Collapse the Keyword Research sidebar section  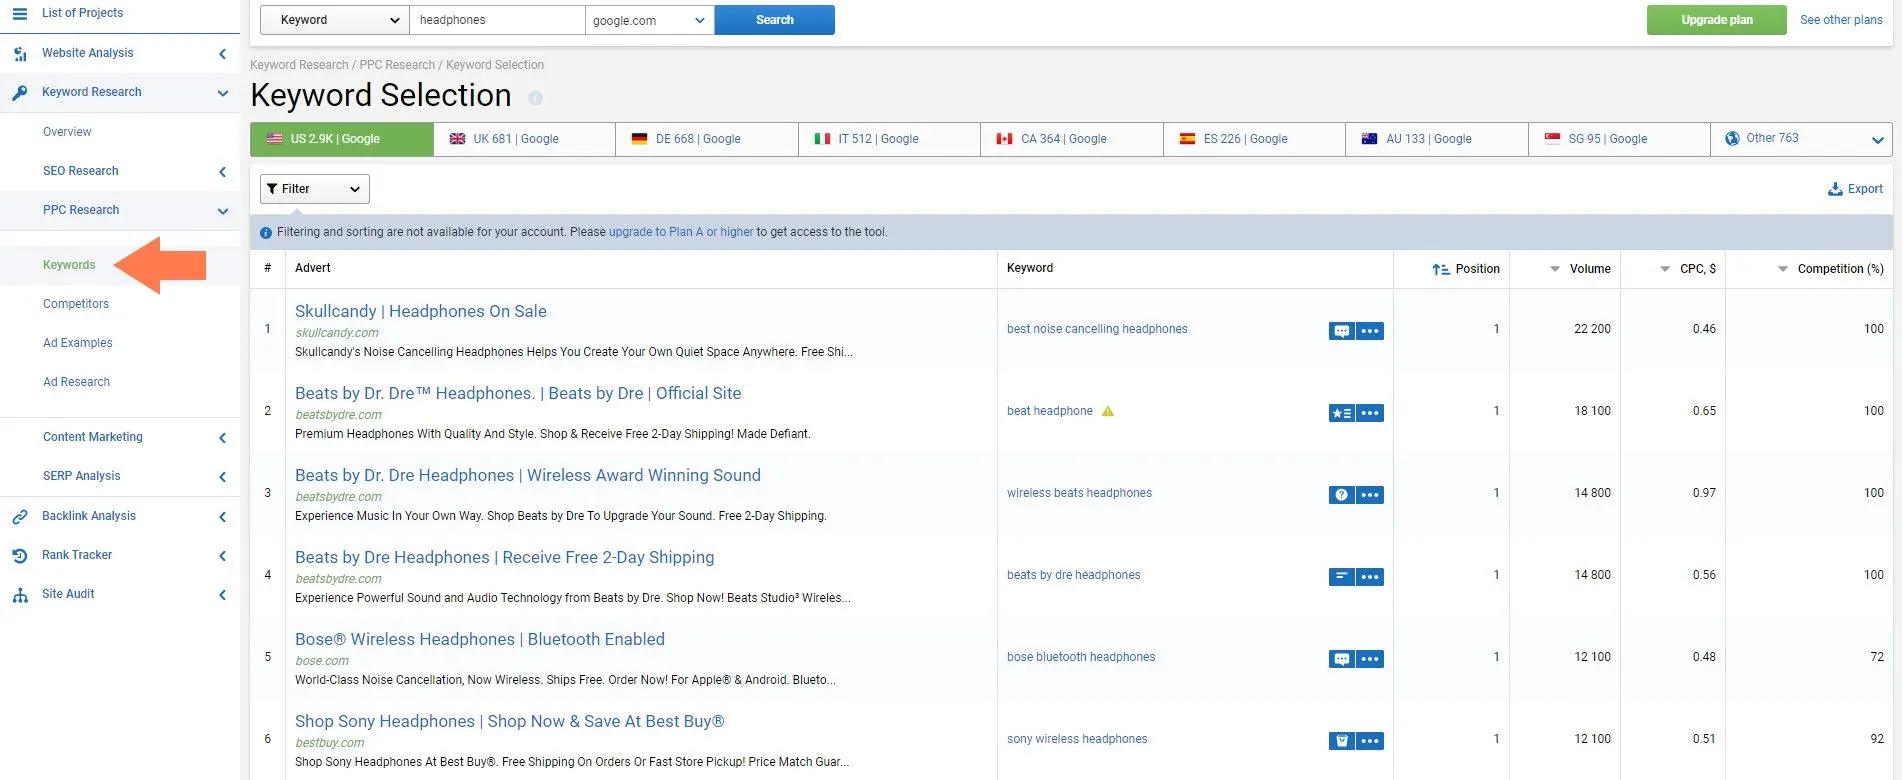(222, 93)
